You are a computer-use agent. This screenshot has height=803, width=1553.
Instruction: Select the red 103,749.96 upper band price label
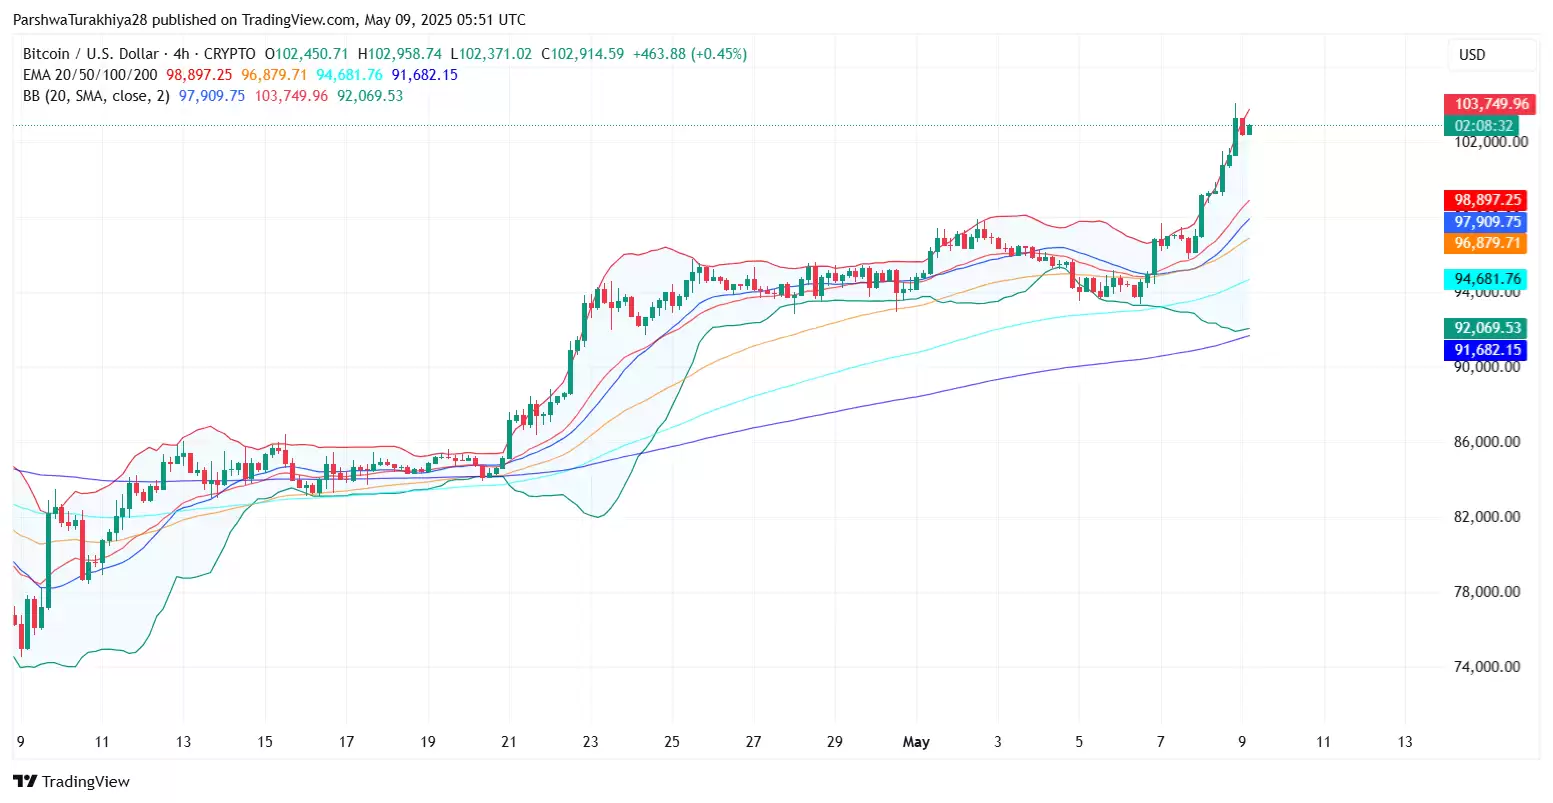(1490, 104)
